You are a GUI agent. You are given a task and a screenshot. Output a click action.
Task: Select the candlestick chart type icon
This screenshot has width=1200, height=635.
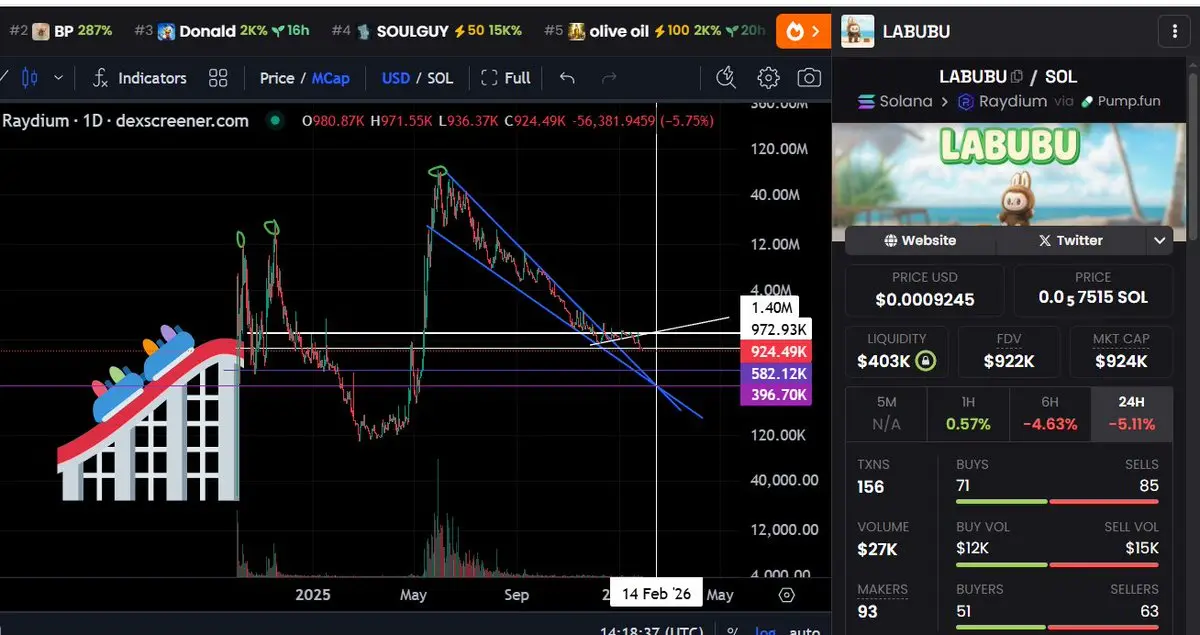[29, 77]
